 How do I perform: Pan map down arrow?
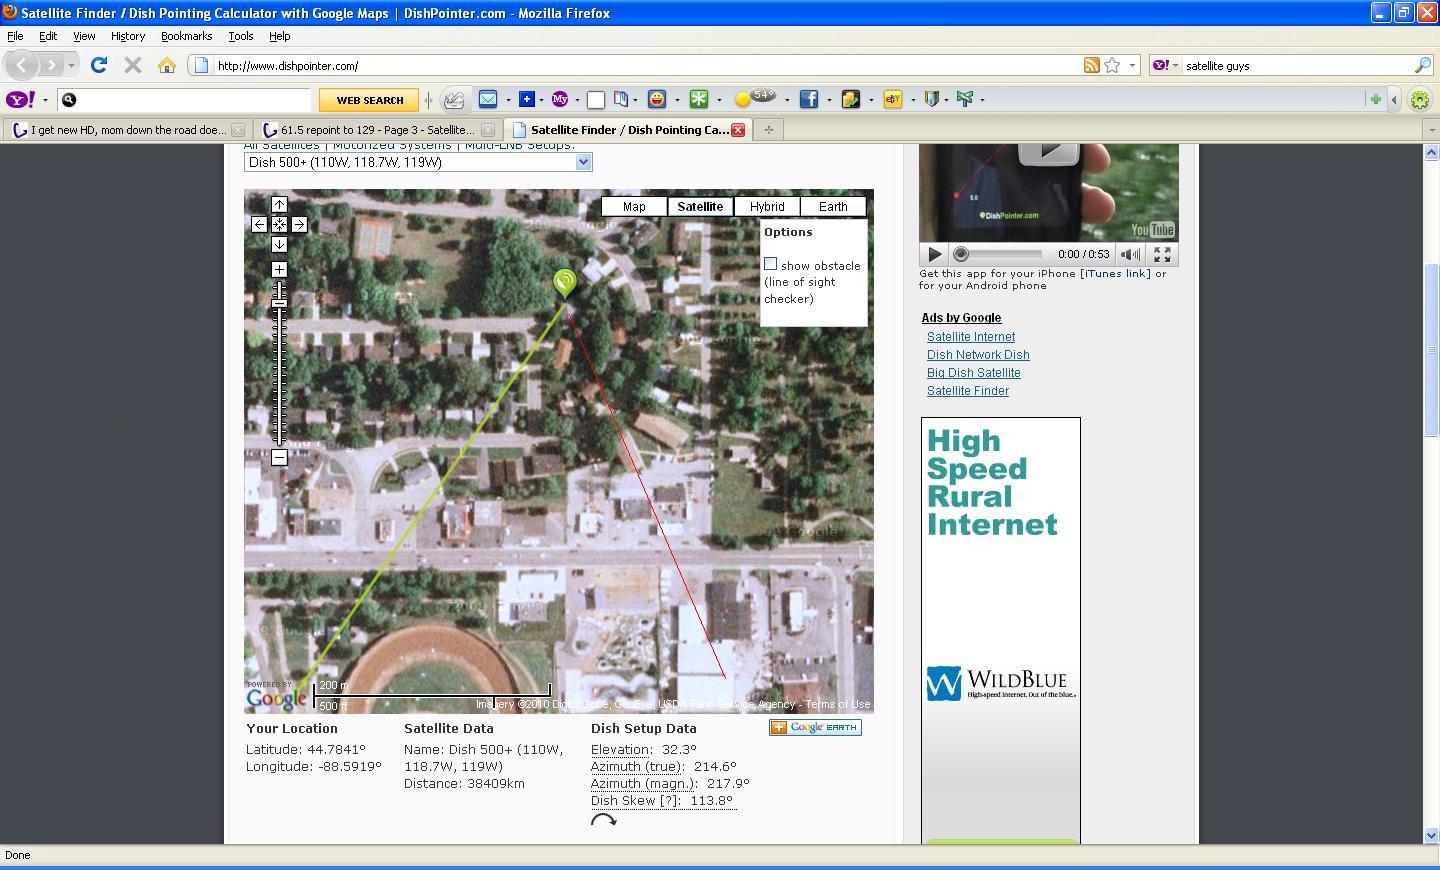(279, 244)
